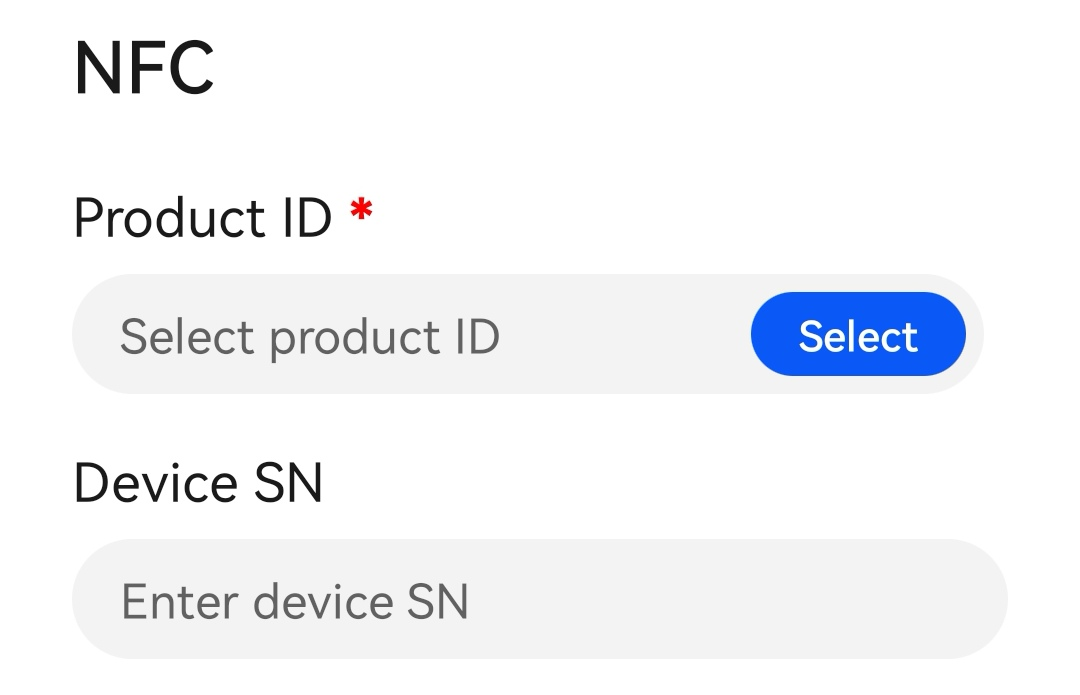Place cursor in the device SN input
Screen dimensions: 1080x695
539,599
